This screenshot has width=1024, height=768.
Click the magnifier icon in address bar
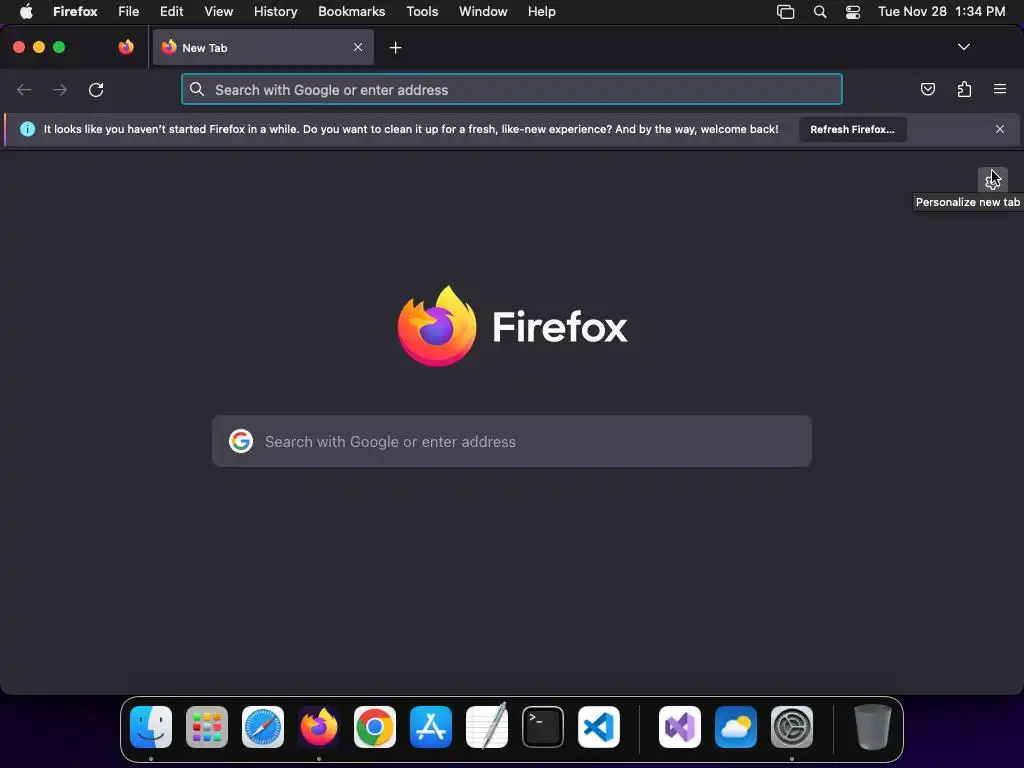[x=197, y=89]
